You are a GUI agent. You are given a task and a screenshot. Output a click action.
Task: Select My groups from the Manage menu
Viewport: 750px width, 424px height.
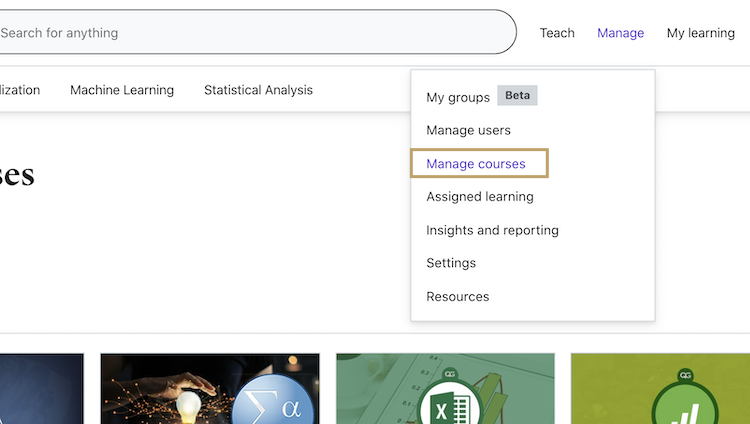coord(457,97)
